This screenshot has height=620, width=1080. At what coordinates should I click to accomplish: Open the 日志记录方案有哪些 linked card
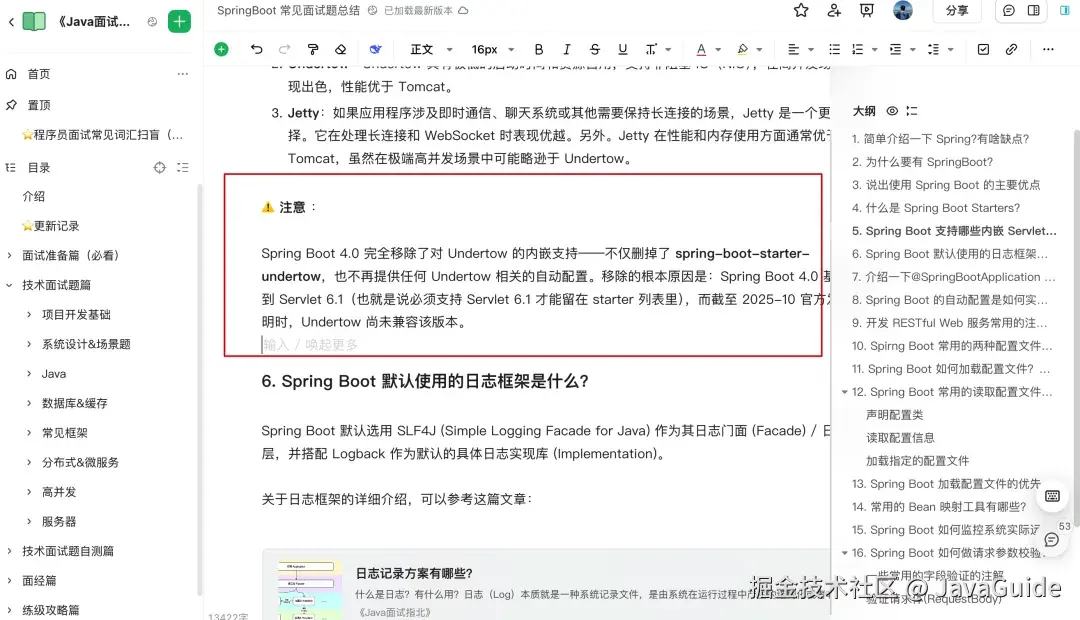click(546, 586)
